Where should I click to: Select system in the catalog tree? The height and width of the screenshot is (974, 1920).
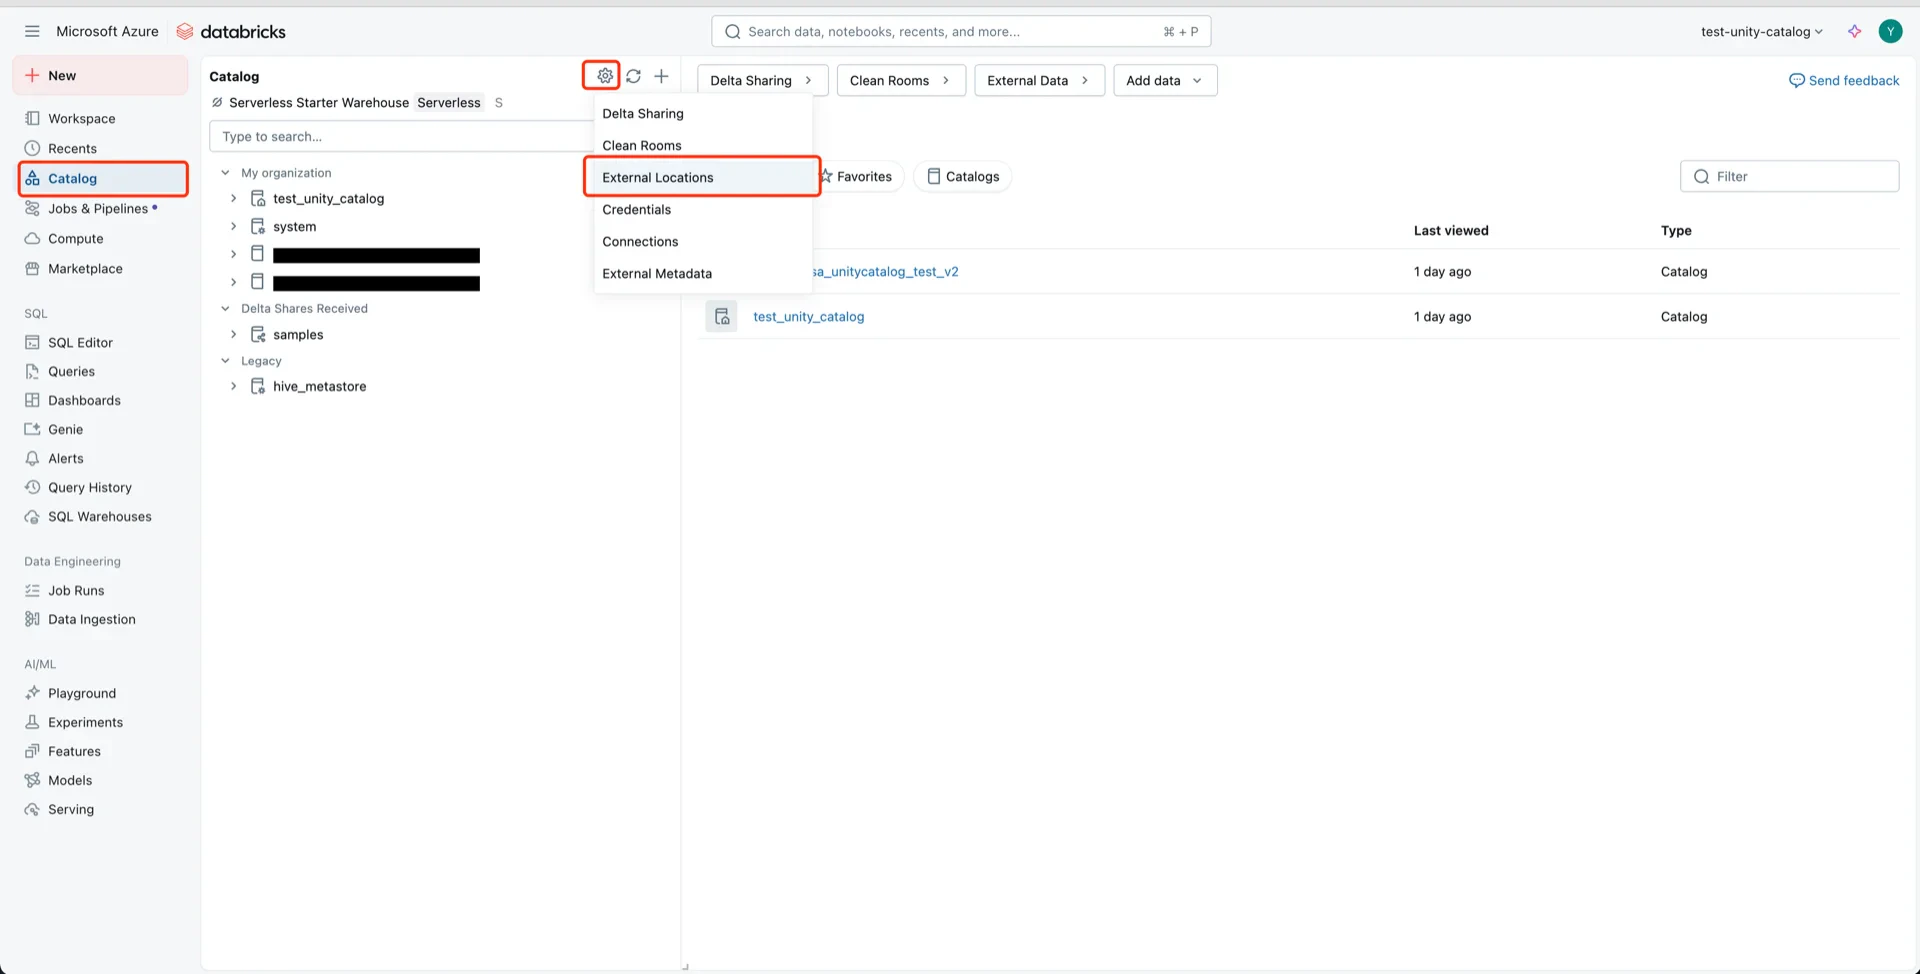click(x=294, y=227)
